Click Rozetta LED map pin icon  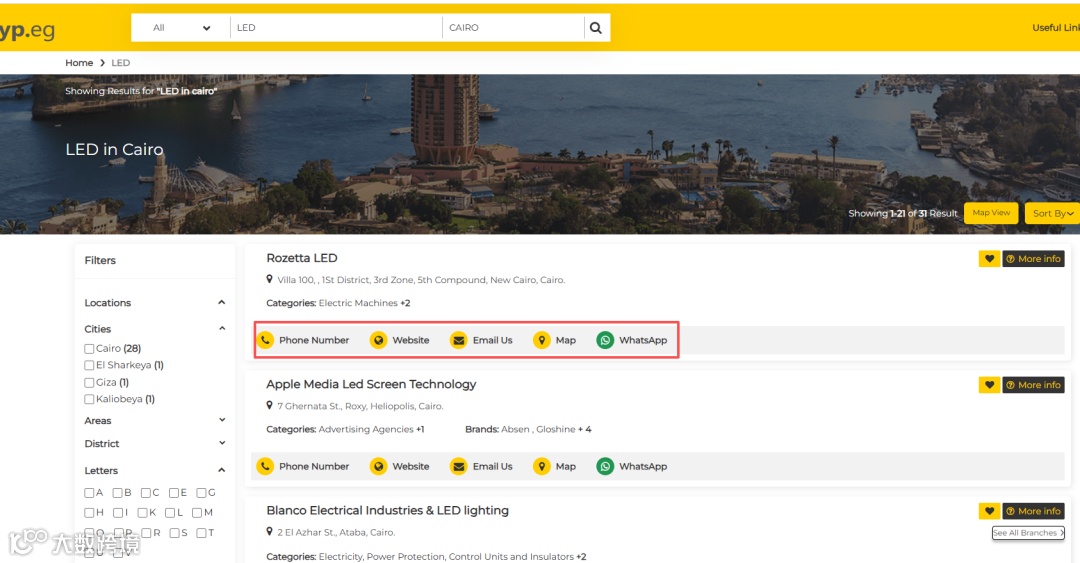[542, 340]
